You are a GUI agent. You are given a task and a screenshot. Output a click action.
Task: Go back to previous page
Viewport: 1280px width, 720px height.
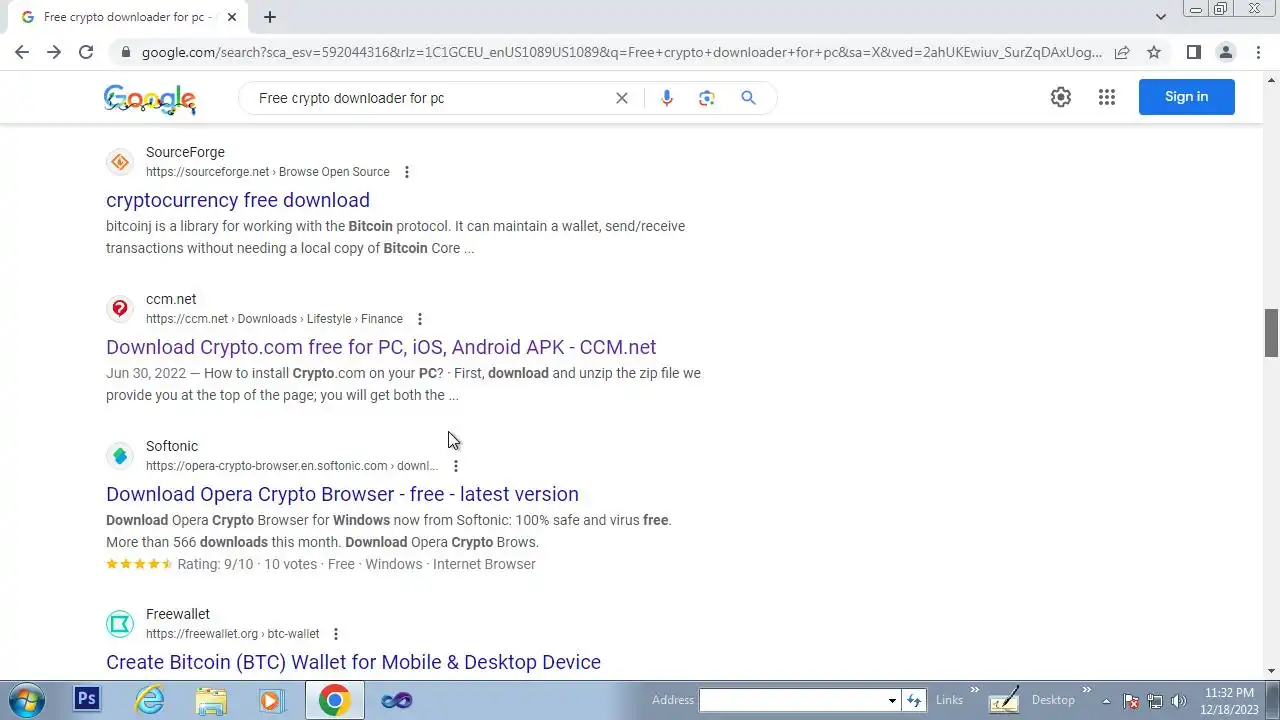[x=22, y=52]
